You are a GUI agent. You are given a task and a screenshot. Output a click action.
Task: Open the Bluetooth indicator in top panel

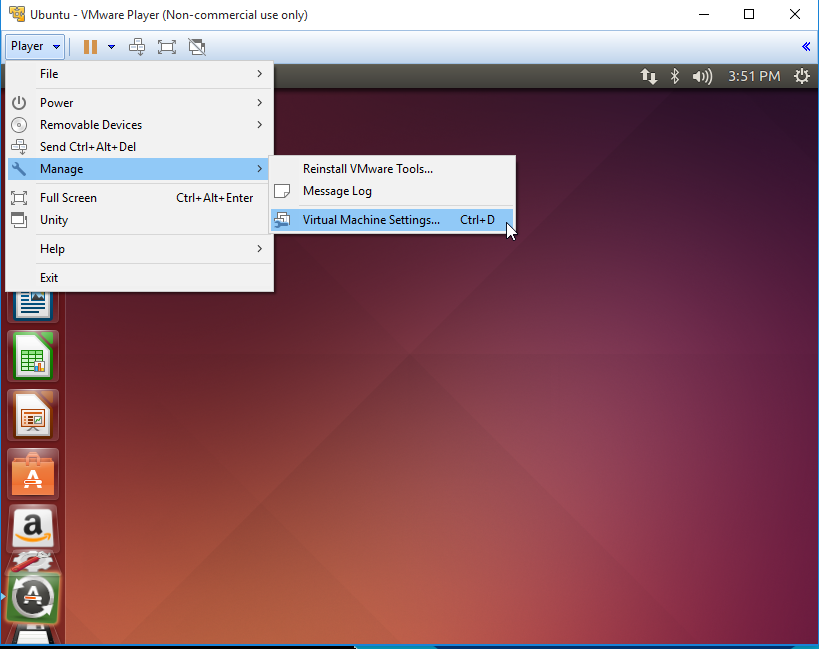click(675, 76)
